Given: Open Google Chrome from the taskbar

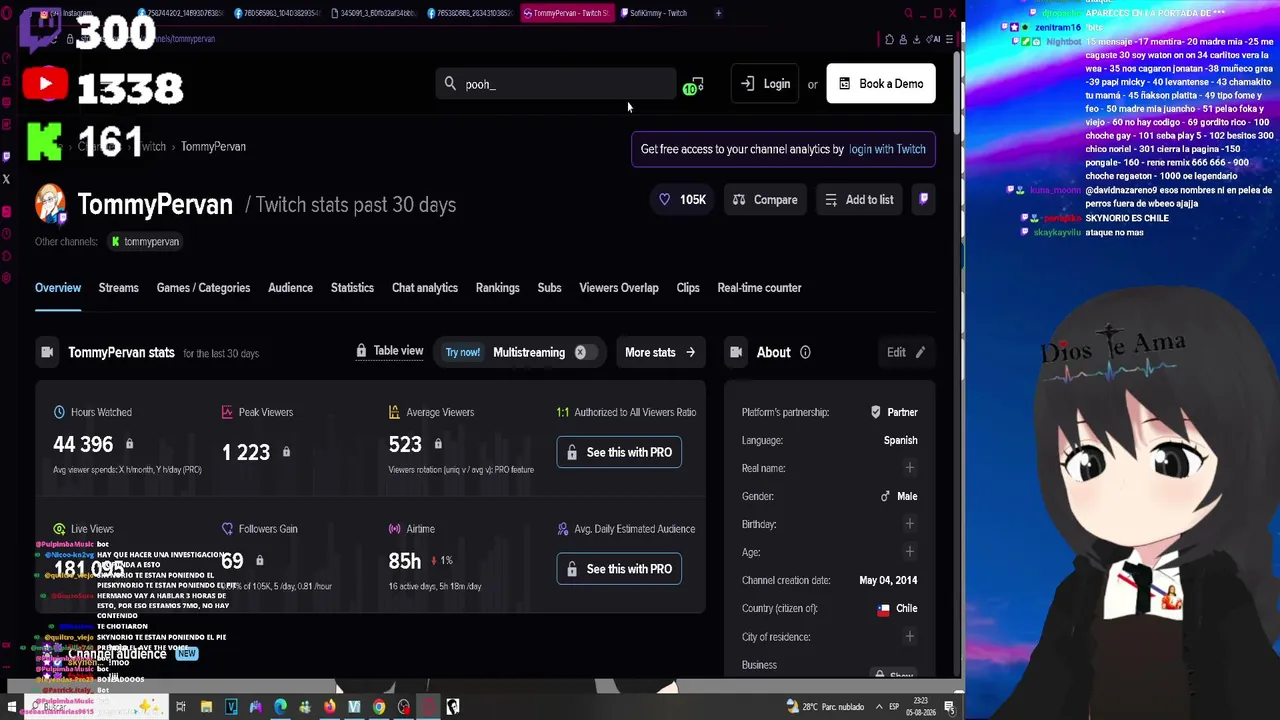Looking at the screenshot, I should point(379,707).
